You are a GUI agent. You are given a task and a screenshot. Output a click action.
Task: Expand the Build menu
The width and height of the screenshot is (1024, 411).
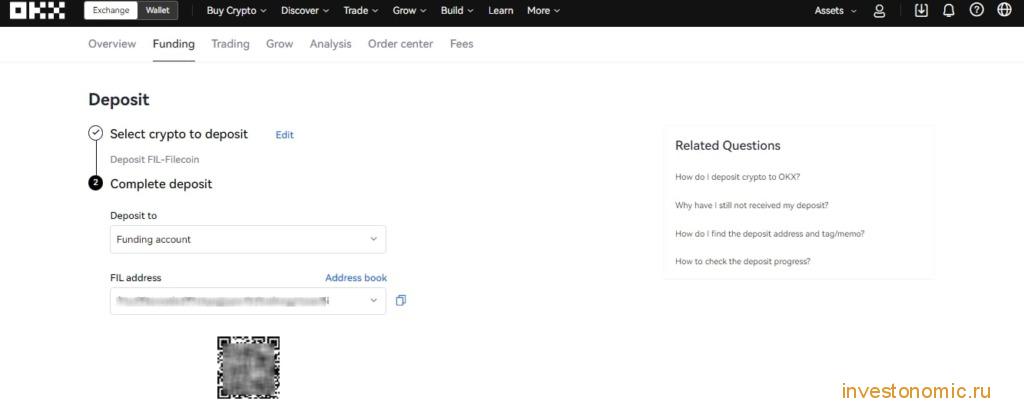tap(457, 10)
